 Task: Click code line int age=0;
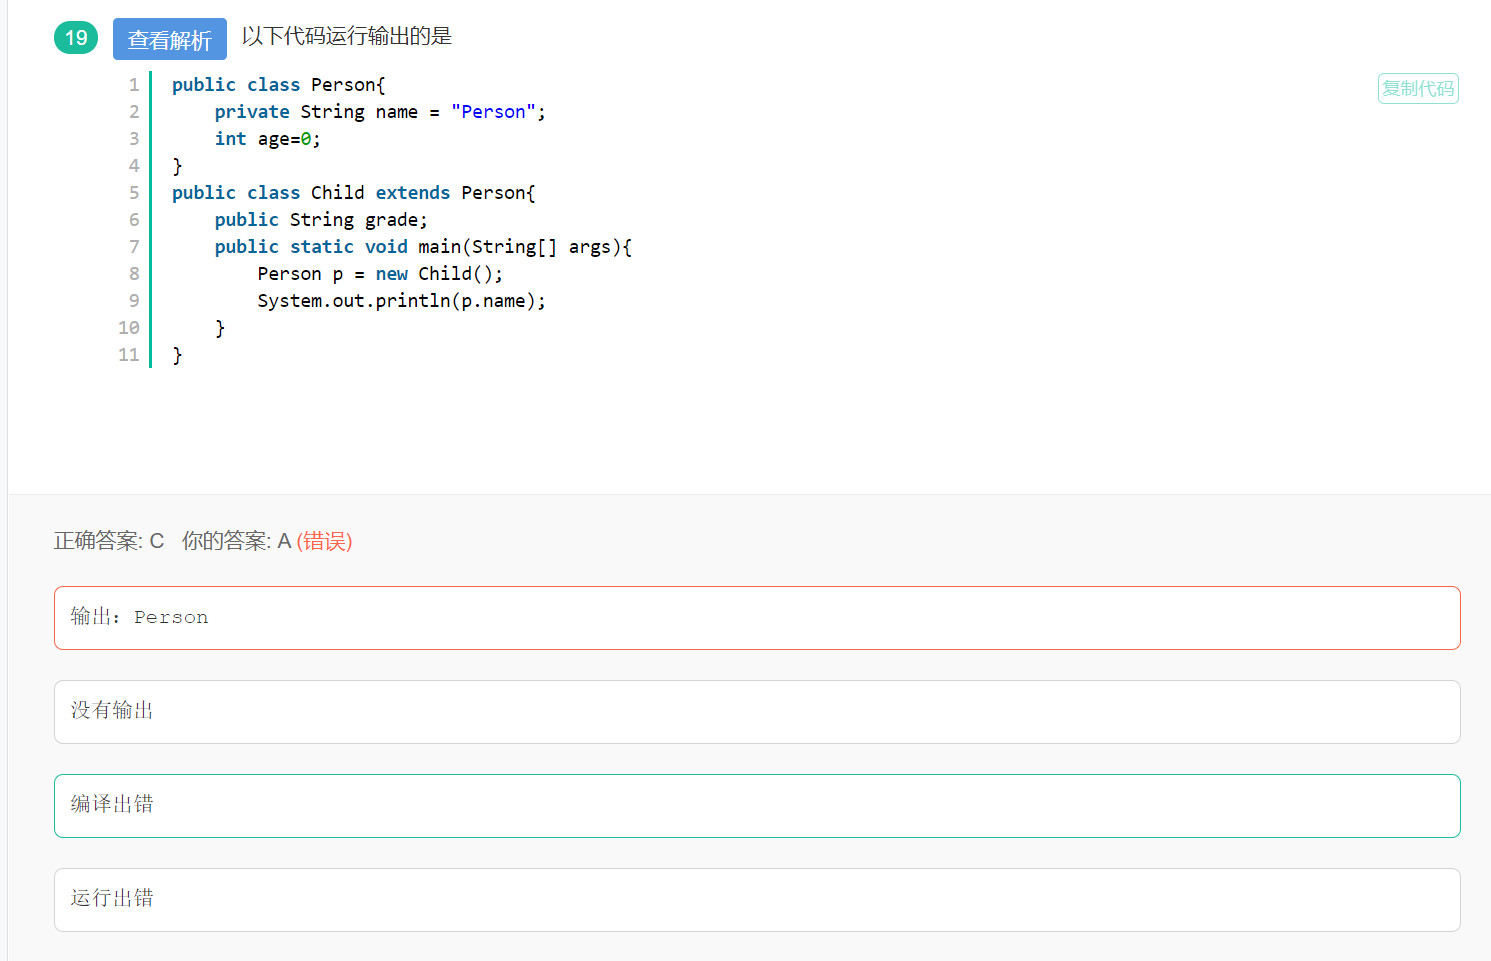click(267, 139)
